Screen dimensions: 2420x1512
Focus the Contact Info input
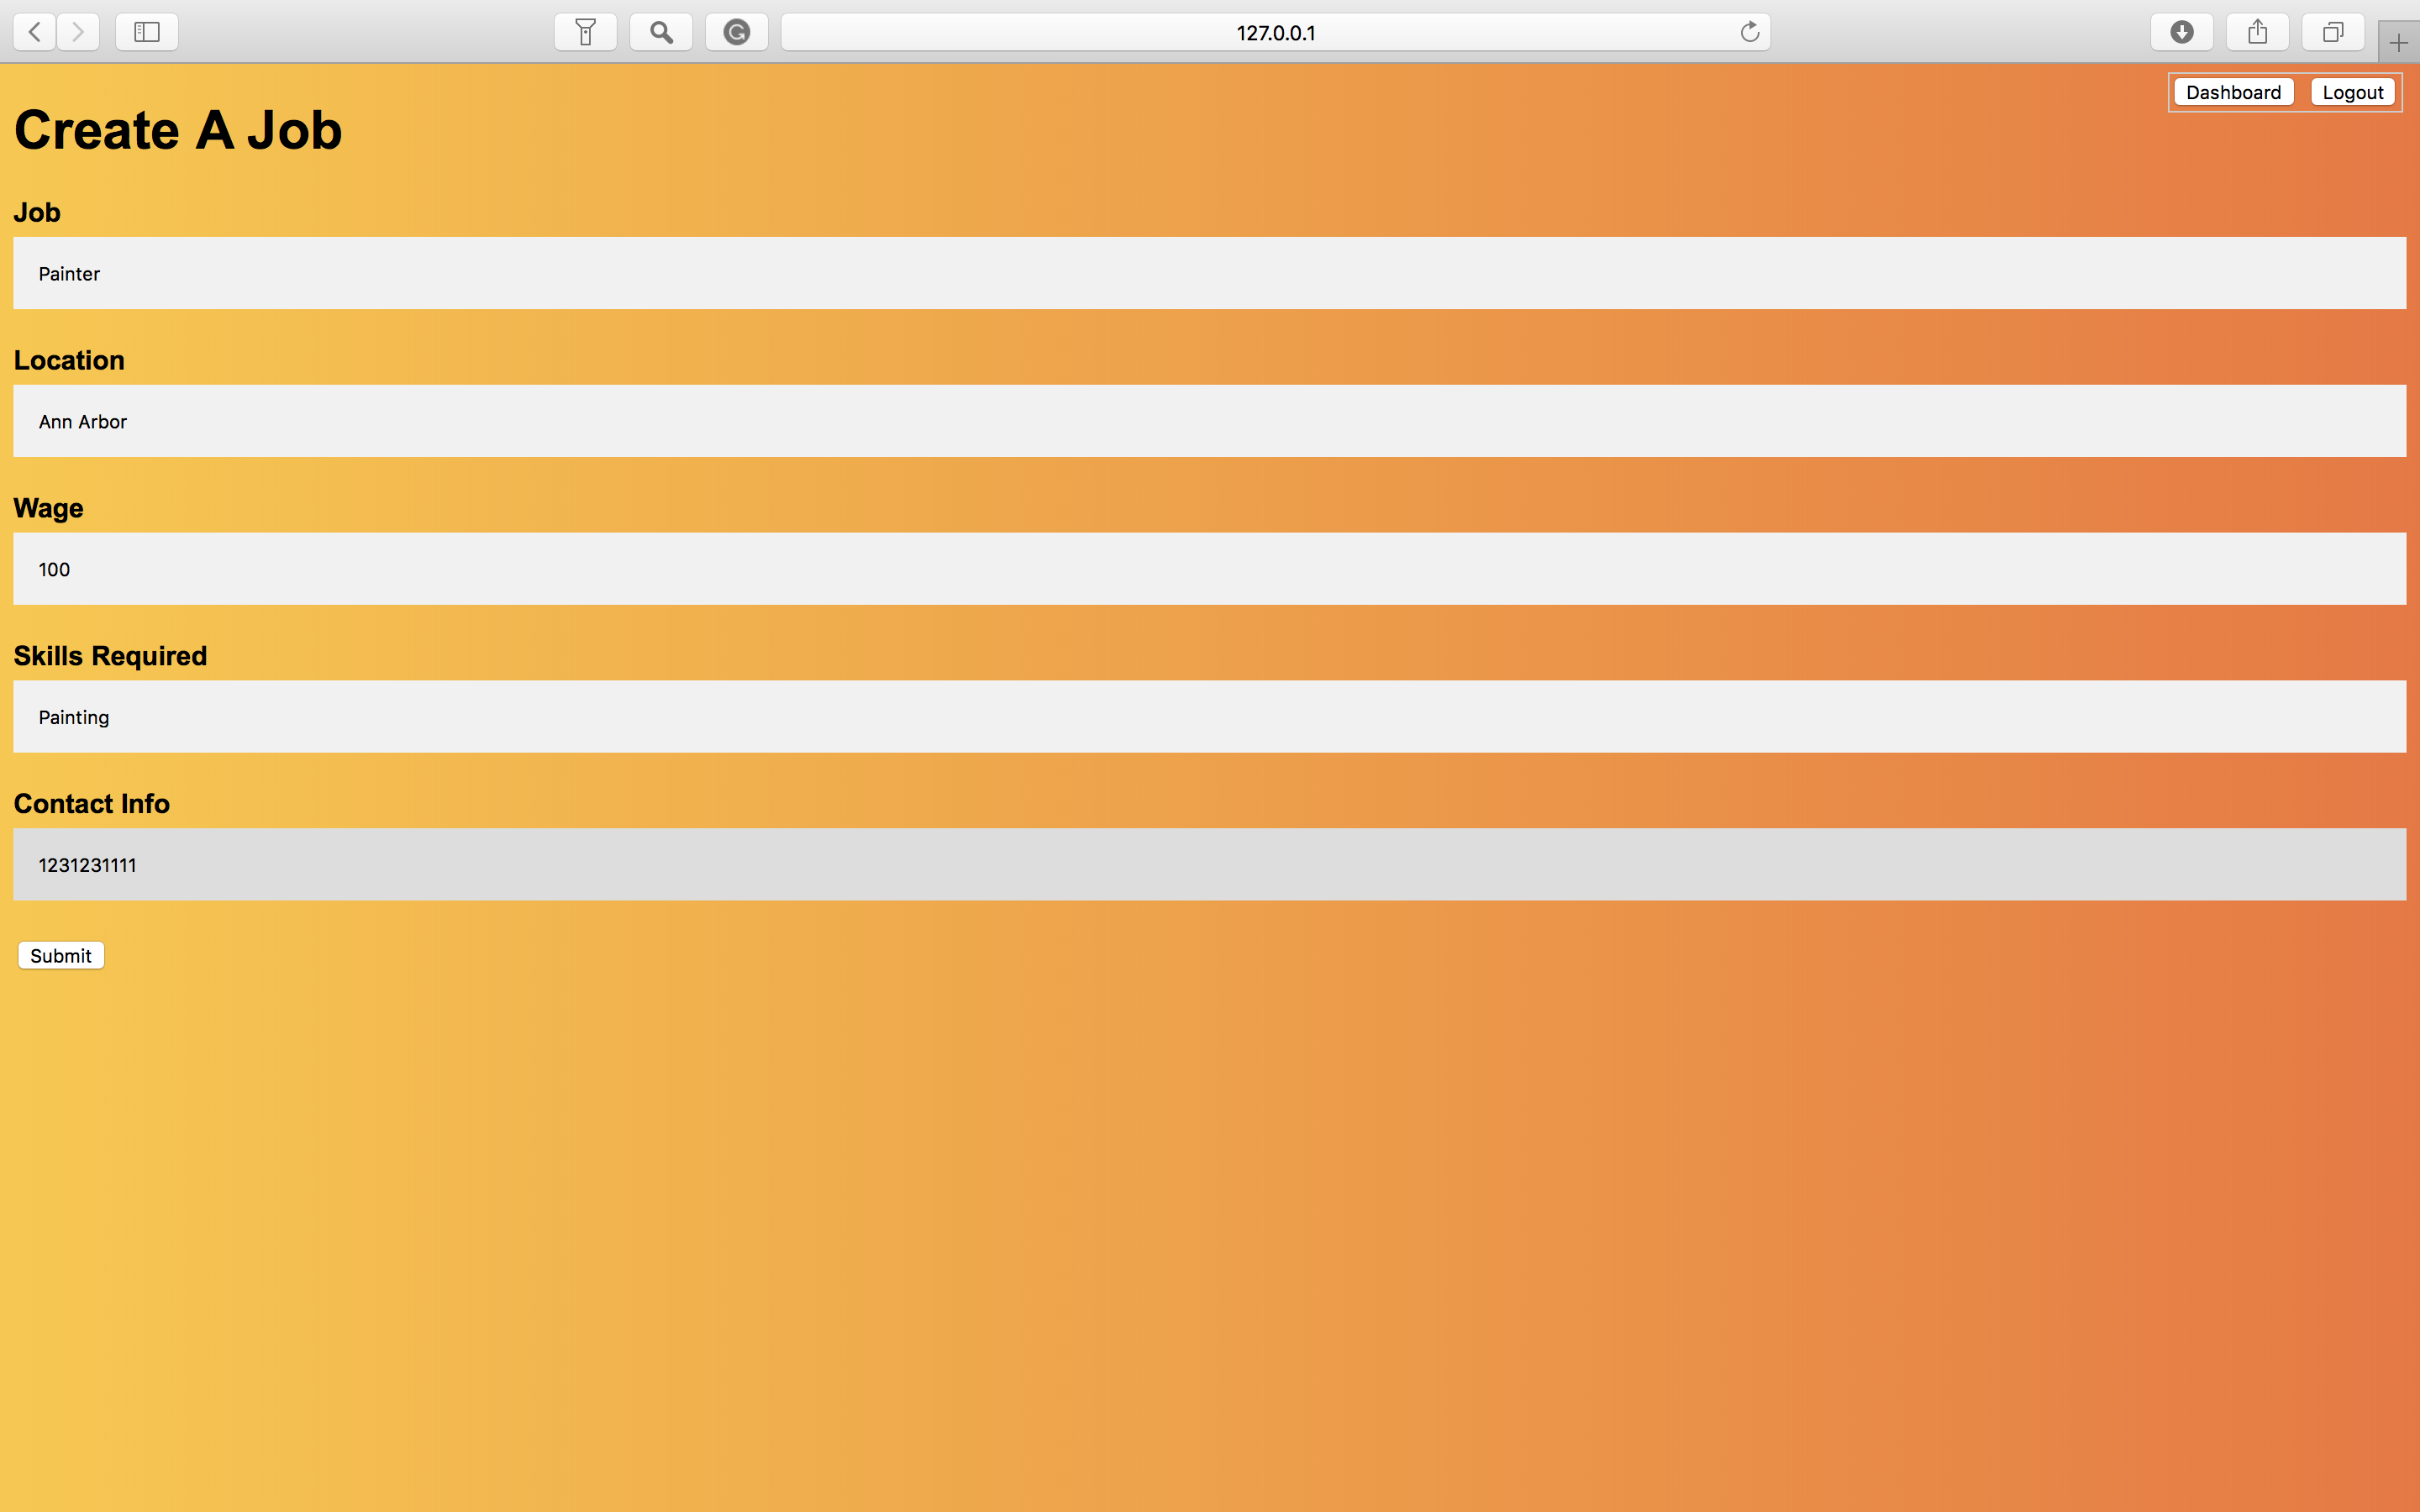[1209, 864]
